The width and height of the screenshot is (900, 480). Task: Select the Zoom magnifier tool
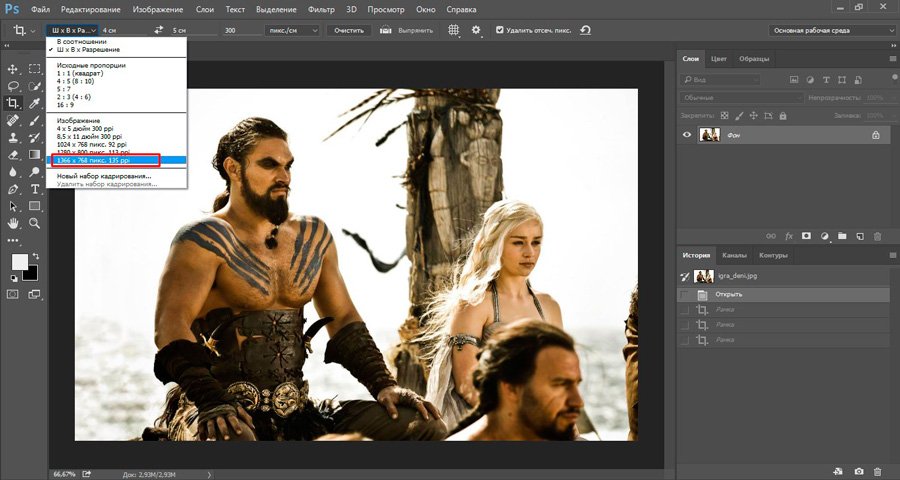pos(35,222)
